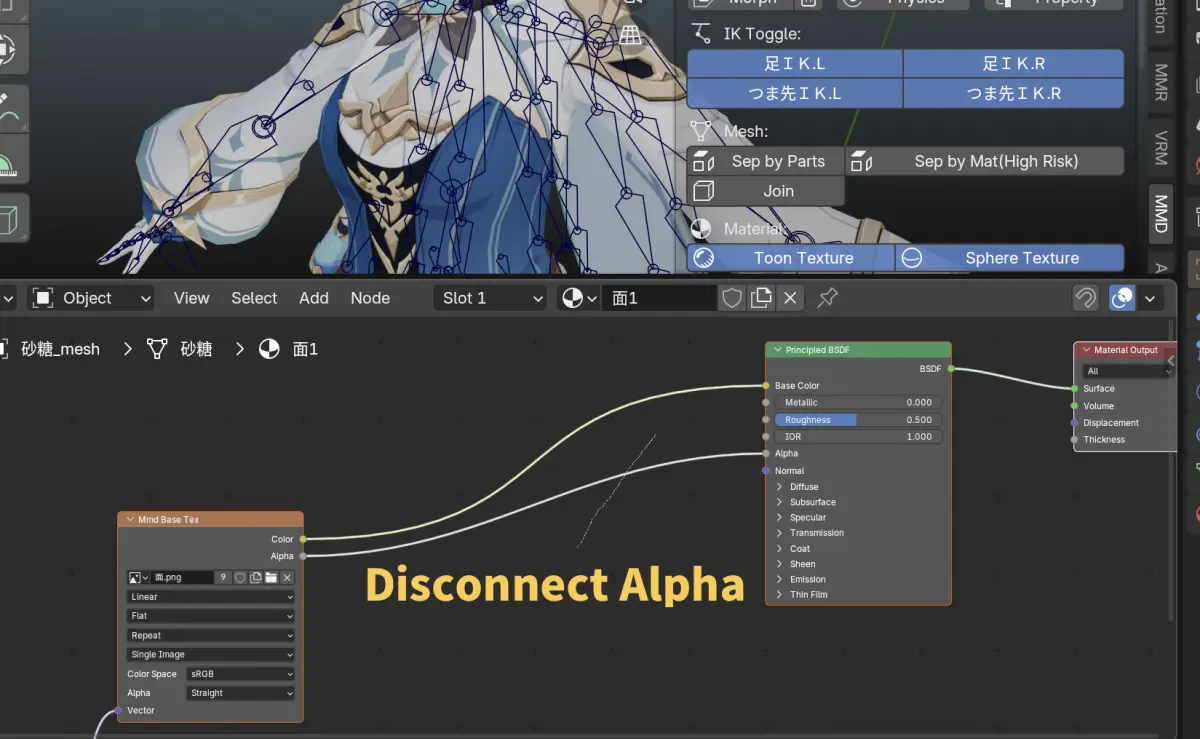Screen dimensions: 1200x739
Task: Click the new image copy icon
Action: click(256, 578)
